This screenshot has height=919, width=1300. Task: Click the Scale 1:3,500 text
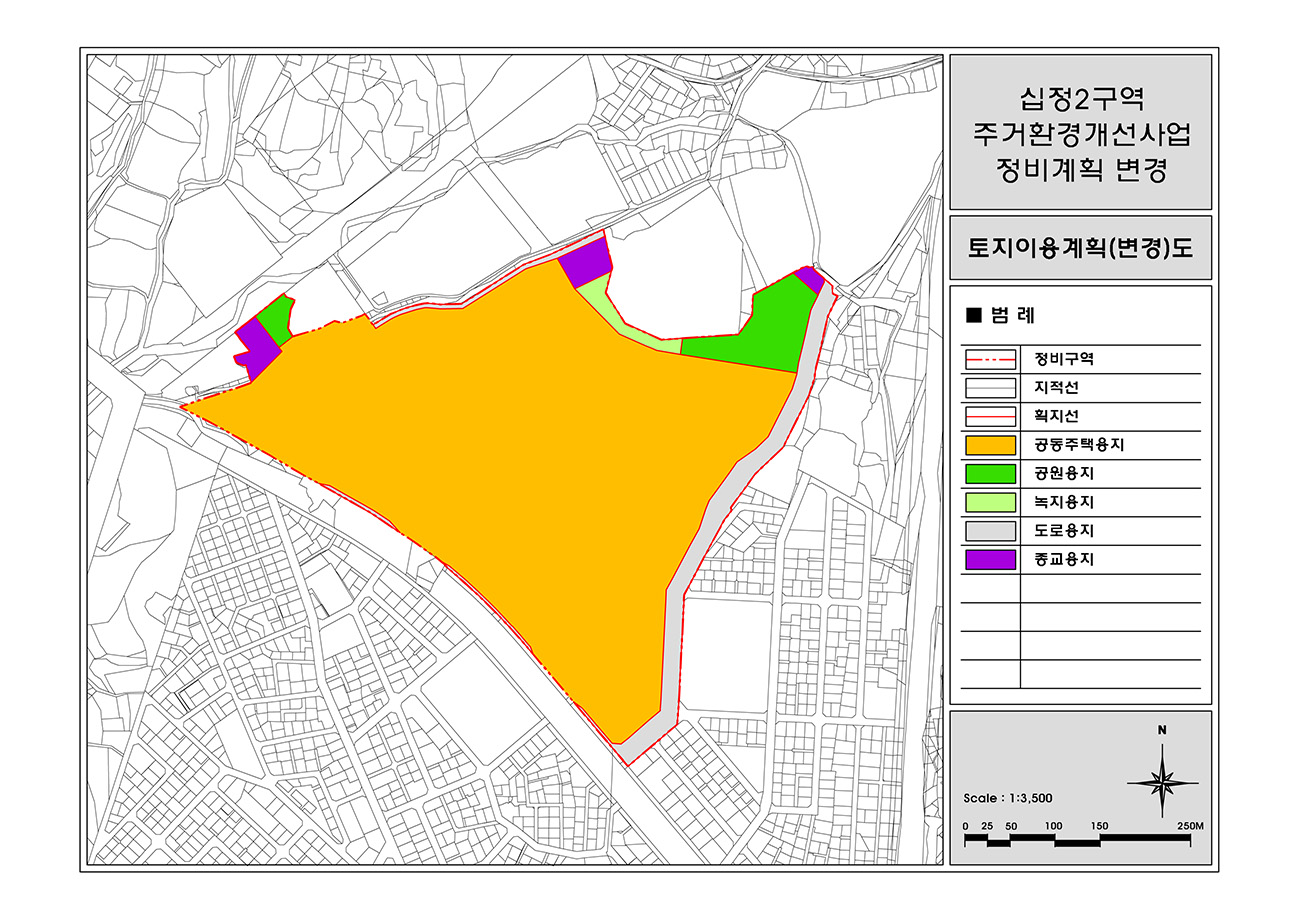(x=1007, y=798)
